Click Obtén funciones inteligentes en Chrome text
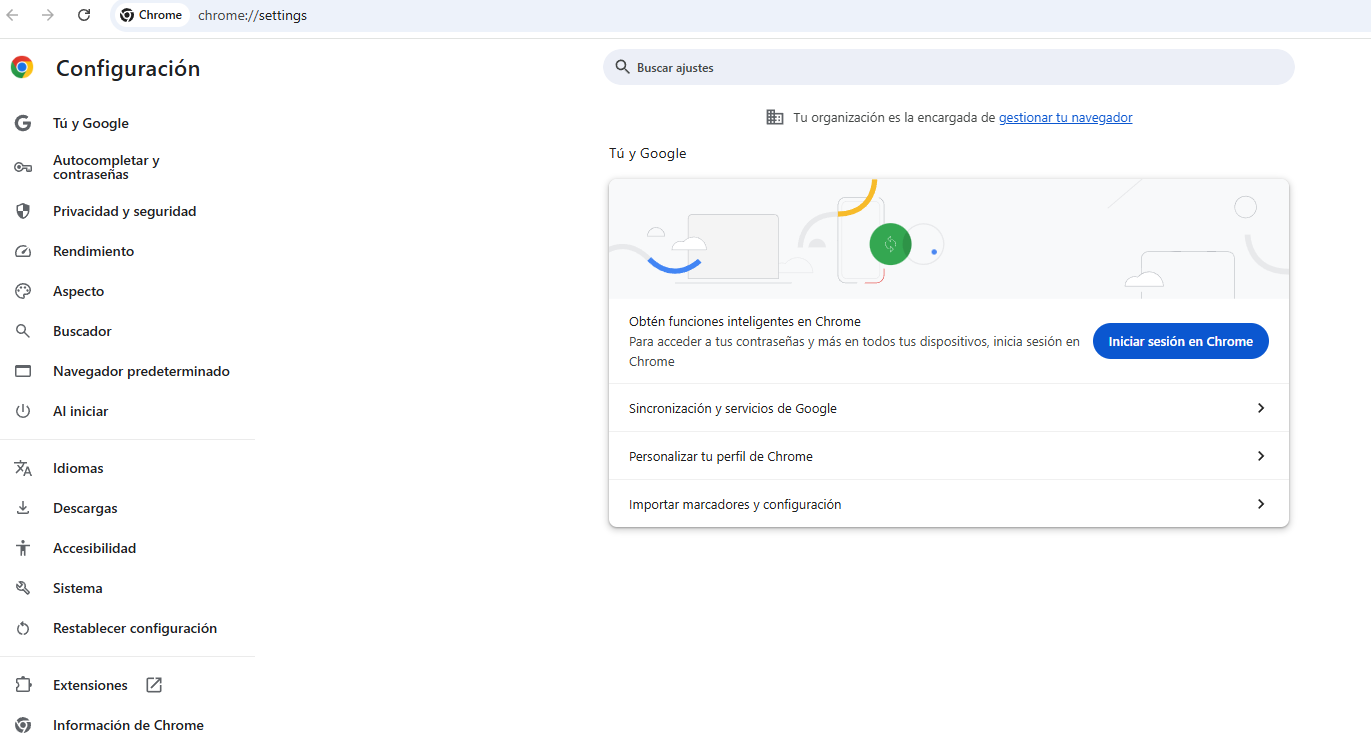This screenshot has height=746, width=1371. (x=745, y=321)
